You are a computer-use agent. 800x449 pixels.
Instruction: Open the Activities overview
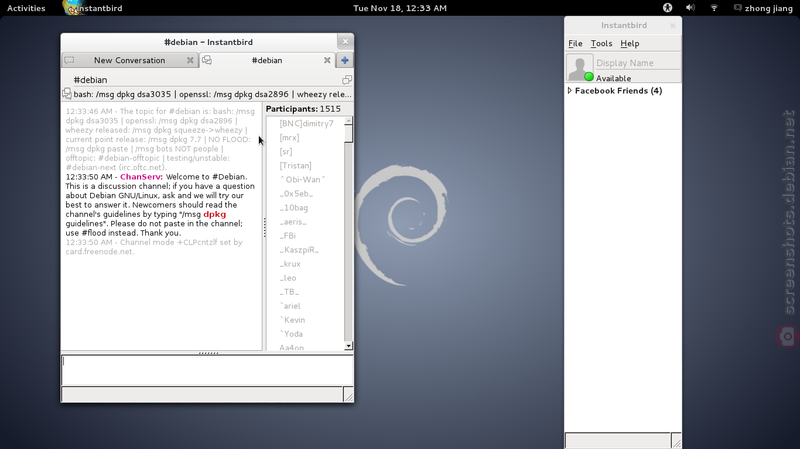tap(26, 8)
